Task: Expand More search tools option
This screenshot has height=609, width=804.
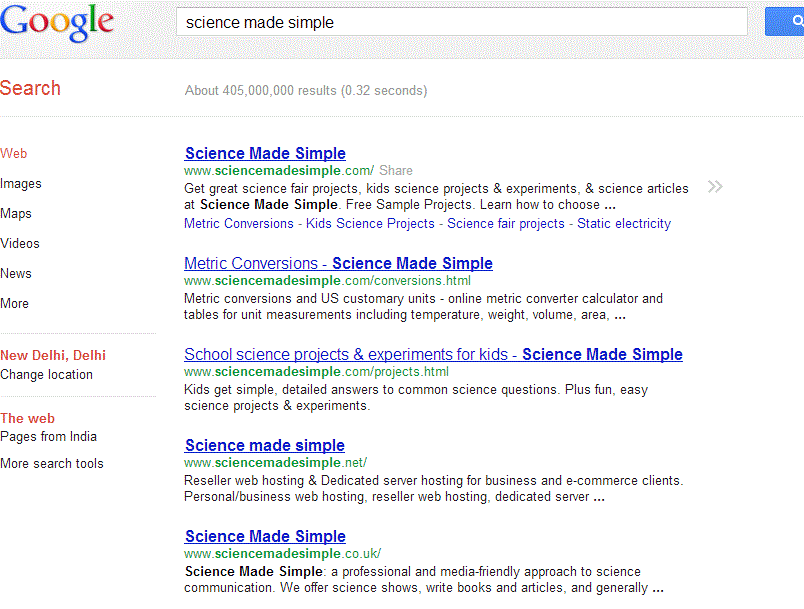Action: [x=52, y=464]
